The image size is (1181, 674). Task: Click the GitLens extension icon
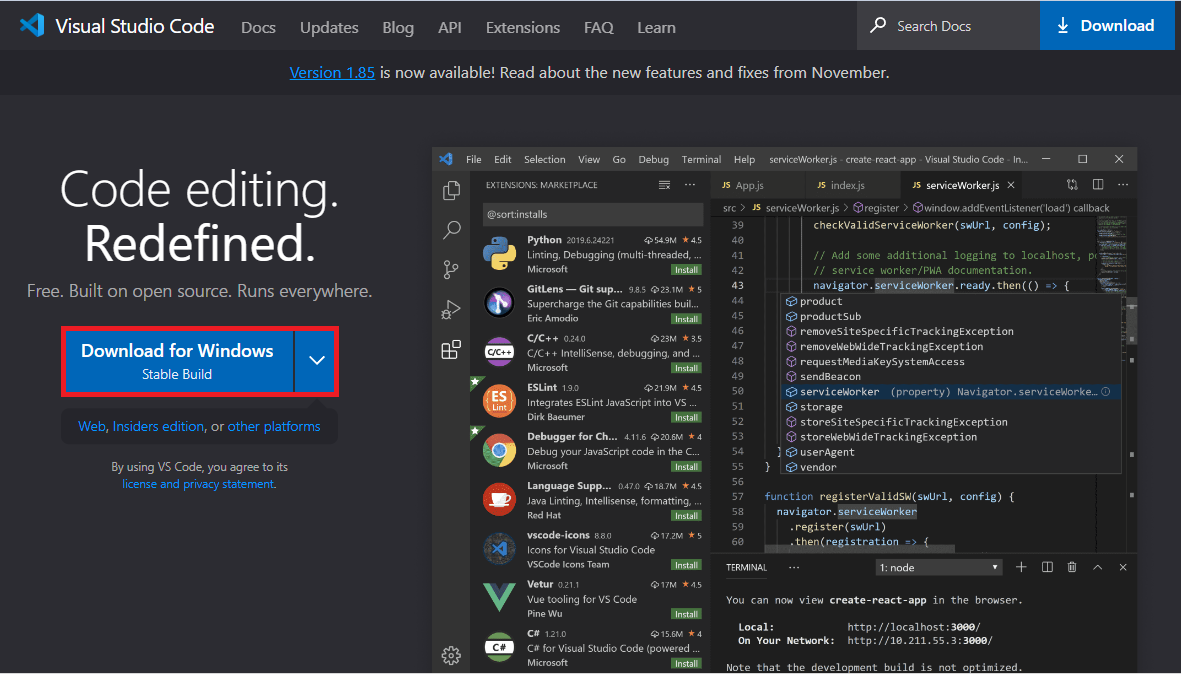point(499,303)
